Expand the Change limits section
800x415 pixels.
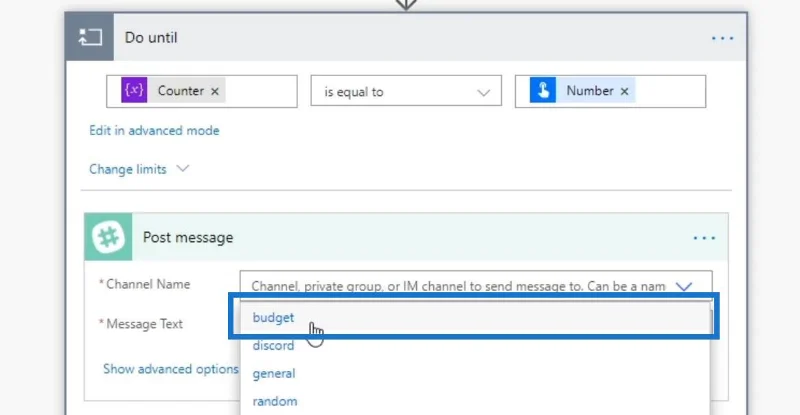point(139,169)
